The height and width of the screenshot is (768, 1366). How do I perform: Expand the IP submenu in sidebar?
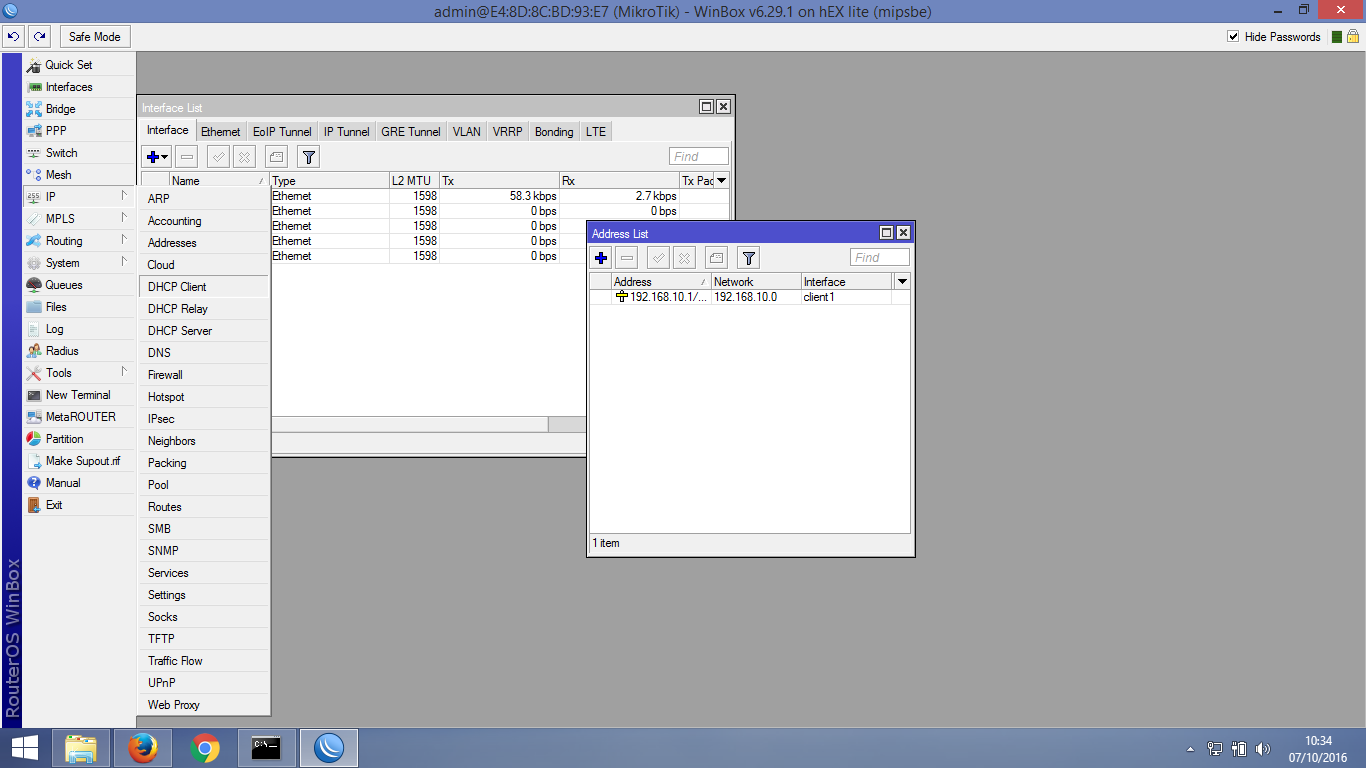pyautogui.click(x=78, y=197)
